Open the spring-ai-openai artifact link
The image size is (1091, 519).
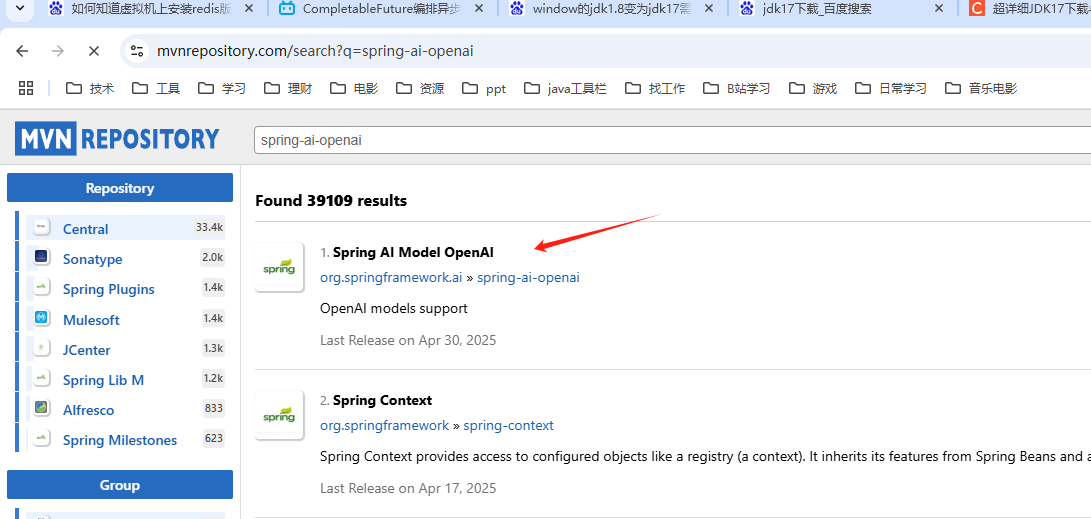click(x=528, y=277)
